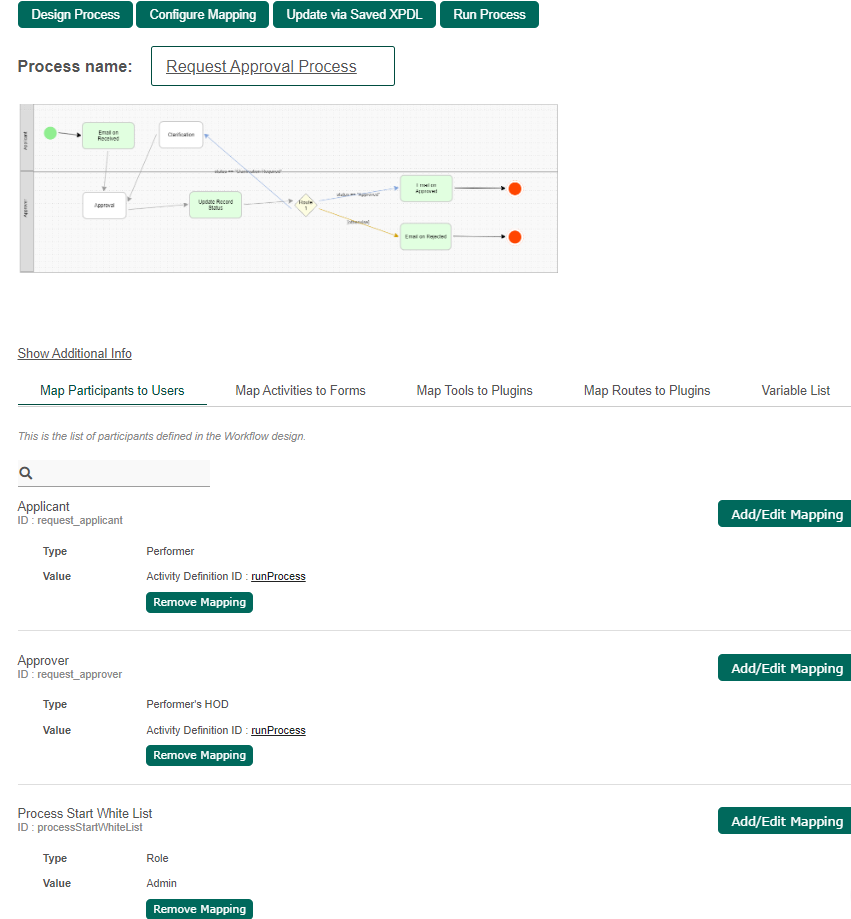Add/Edit Mapping for Approver participant
The width and height of the screenshot is (851, 919).
[786, 668]
